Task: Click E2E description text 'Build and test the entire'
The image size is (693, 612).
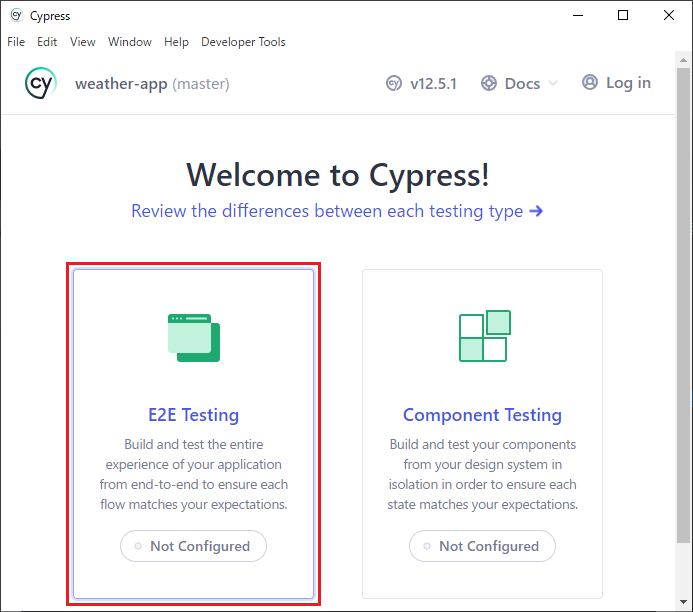Action: pyautogui.click(x=194, y=444)
